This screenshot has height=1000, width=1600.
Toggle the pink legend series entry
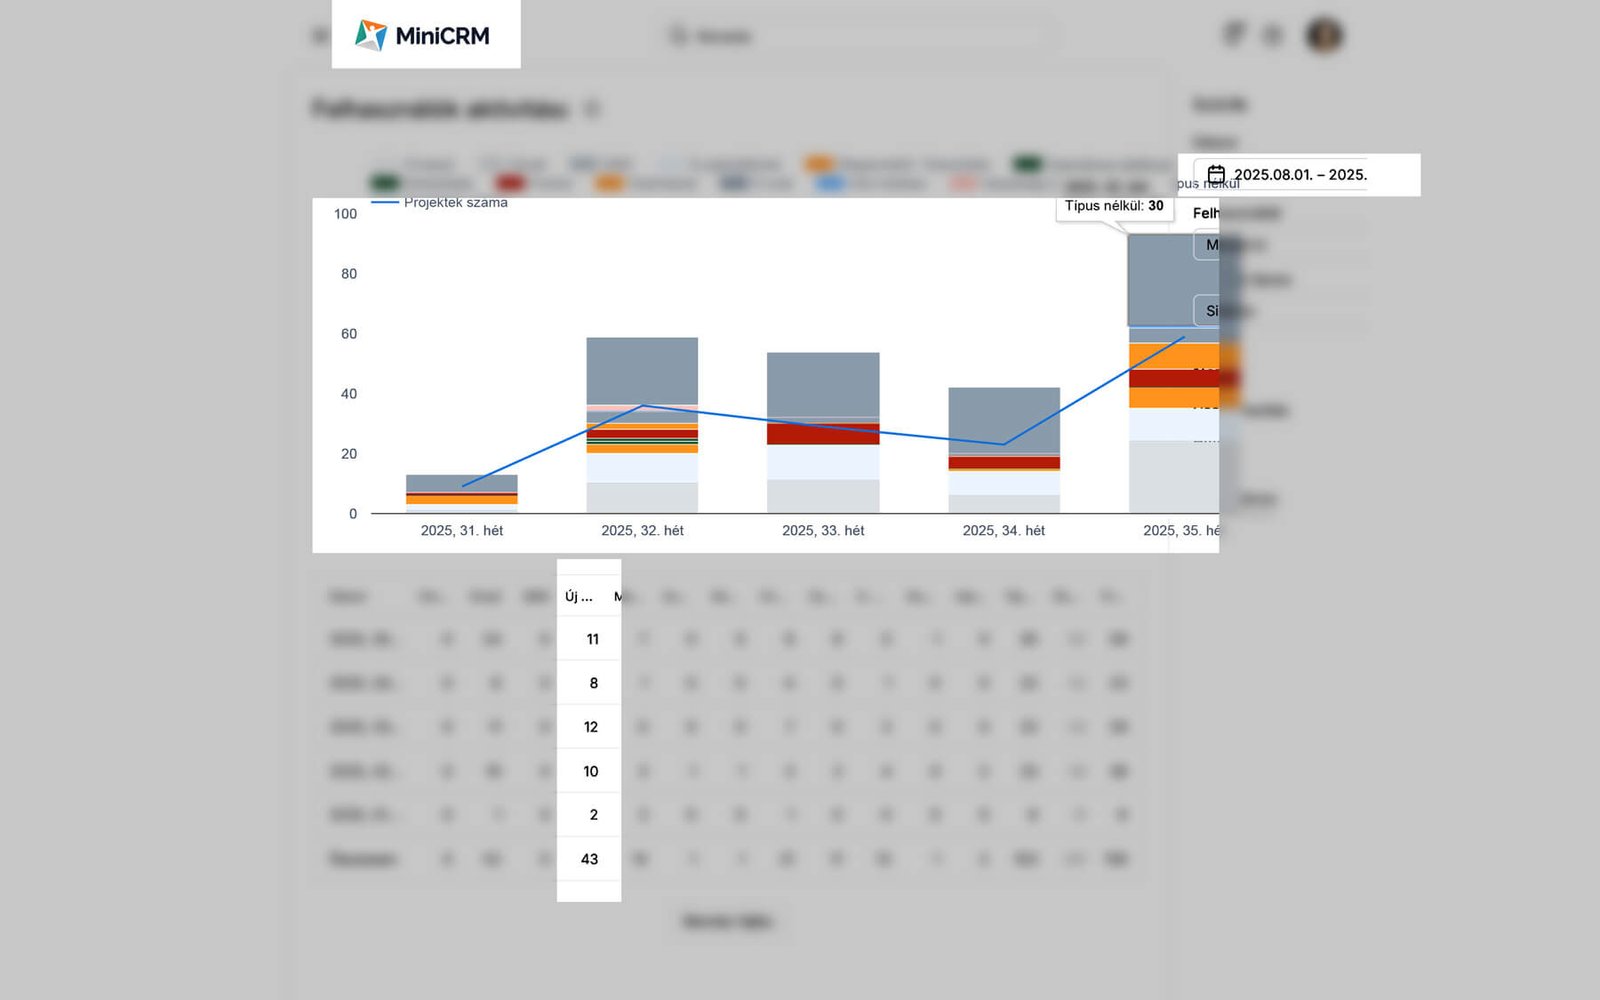click(x=962, y=183)
